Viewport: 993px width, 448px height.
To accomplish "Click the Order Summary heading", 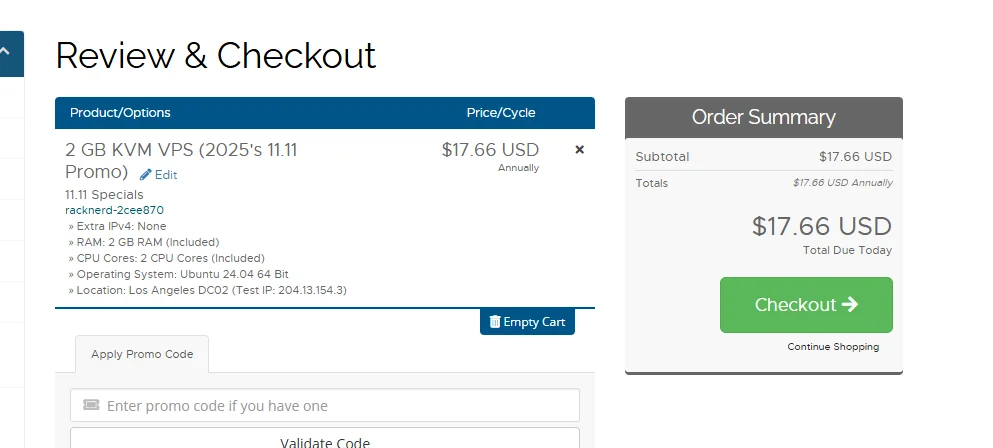I will click(763, 117).
